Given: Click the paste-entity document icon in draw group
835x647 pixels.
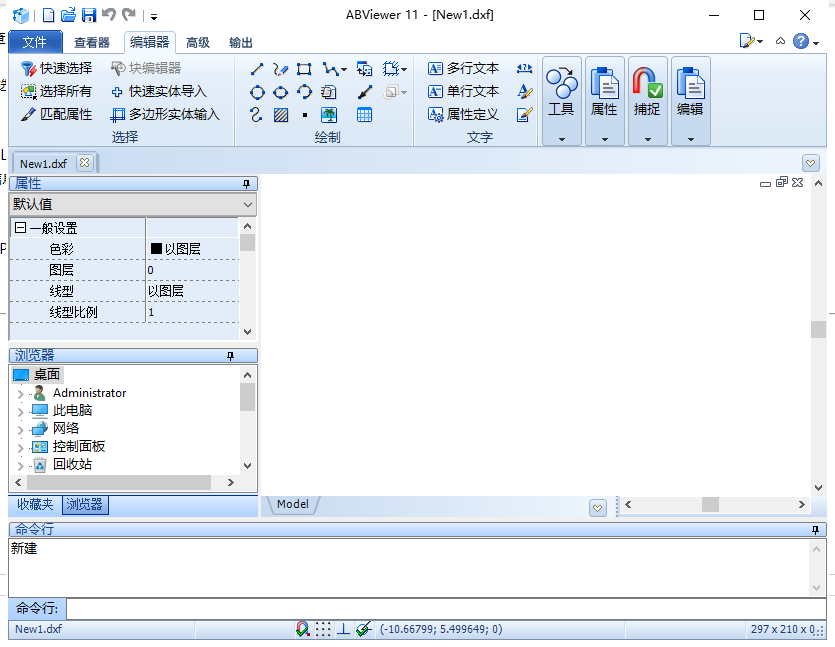Looking at the screenshot, I should coord(329,92).
